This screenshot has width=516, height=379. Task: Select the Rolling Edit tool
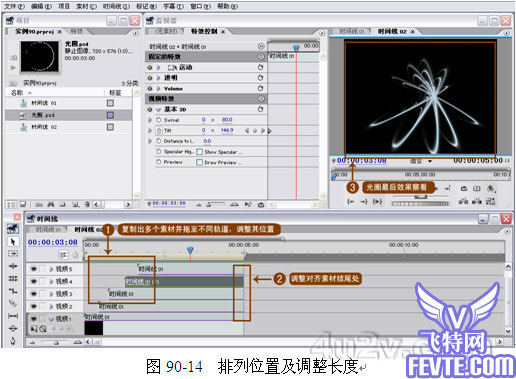click(13, 278)
